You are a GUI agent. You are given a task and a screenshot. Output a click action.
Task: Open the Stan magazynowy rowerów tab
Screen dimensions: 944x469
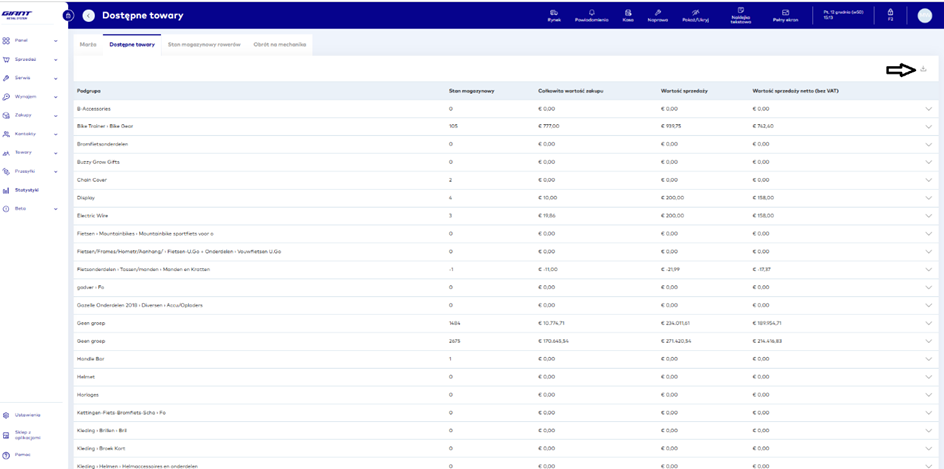(x=204, y=45)
